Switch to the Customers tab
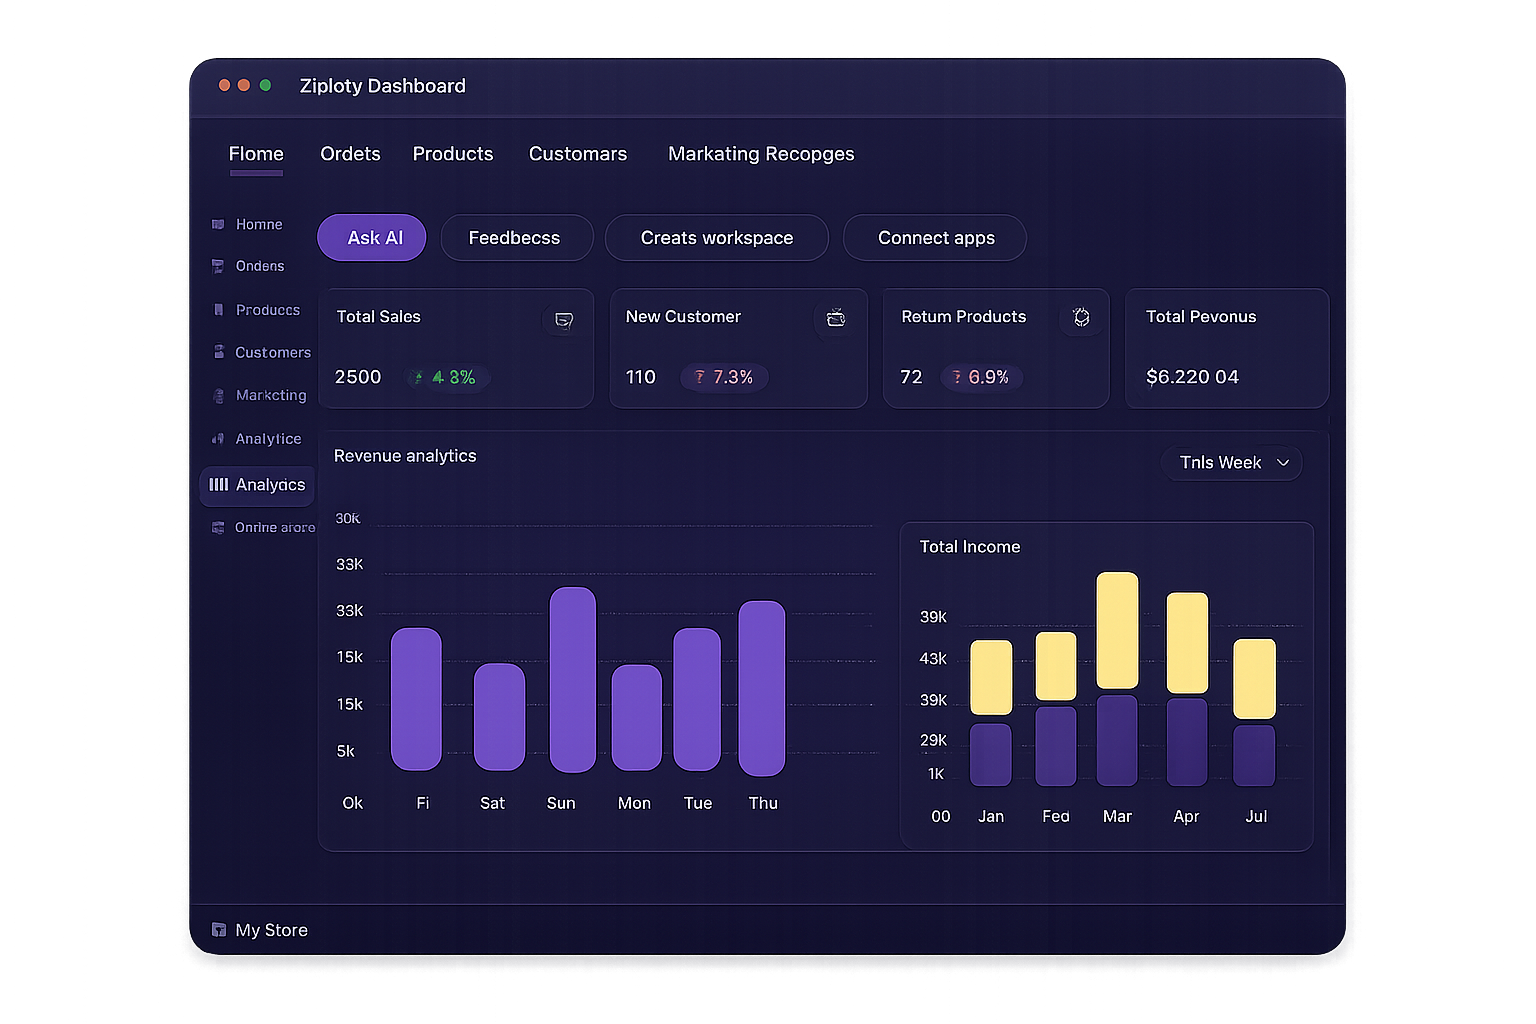Viewport: 1536px width, 1024px height. click(x=577, y=154)
